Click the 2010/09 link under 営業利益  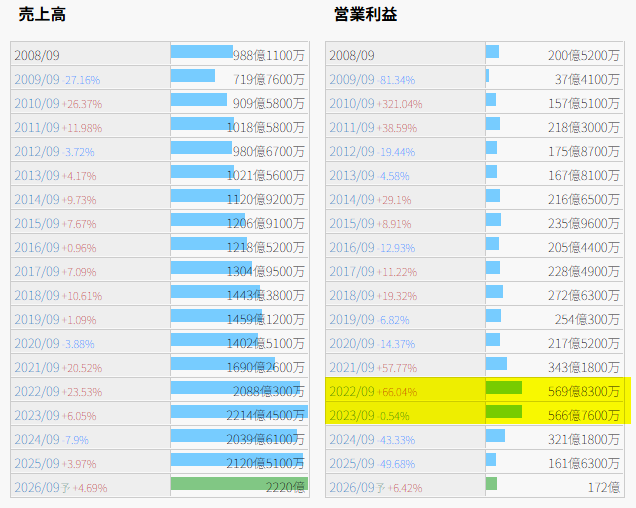coord(351,103)
